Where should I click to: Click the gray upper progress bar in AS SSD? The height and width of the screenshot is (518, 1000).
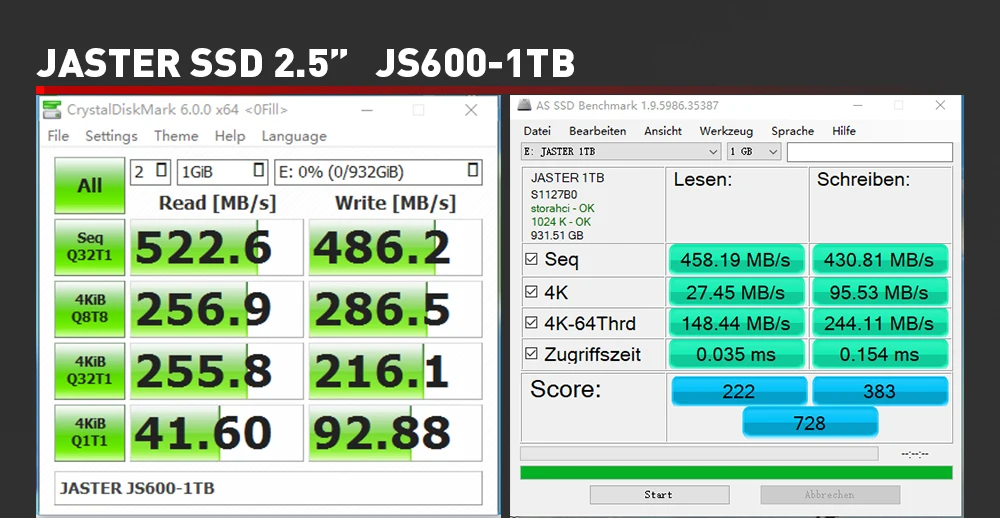pyautogui.click(x=699, y=454)
